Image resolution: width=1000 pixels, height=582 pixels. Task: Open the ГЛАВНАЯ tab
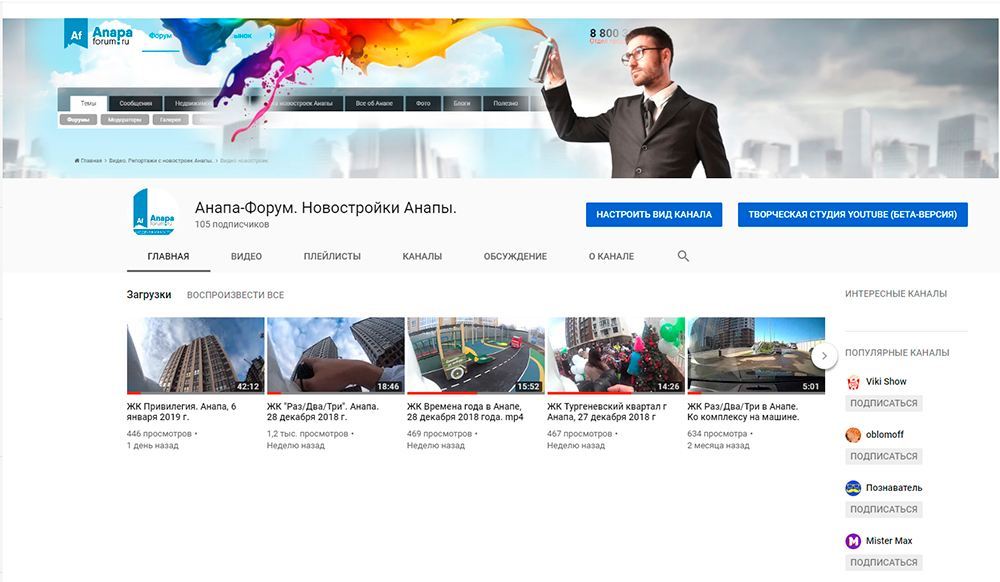click(168, 256)
